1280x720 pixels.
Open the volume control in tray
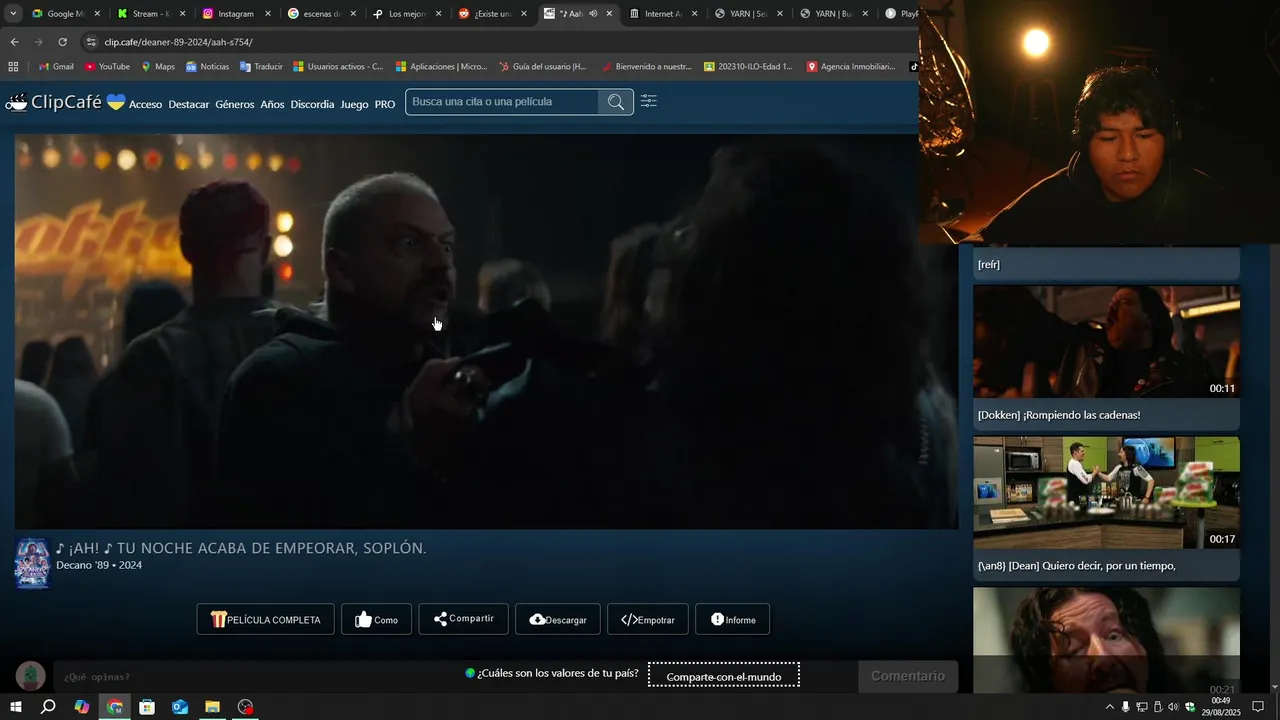coord(1173,707)
